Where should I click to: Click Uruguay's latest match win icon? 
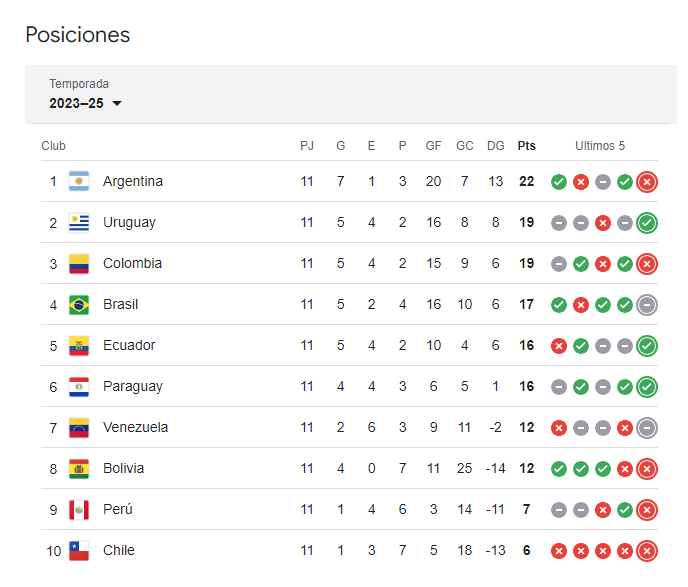coord(647,223)
